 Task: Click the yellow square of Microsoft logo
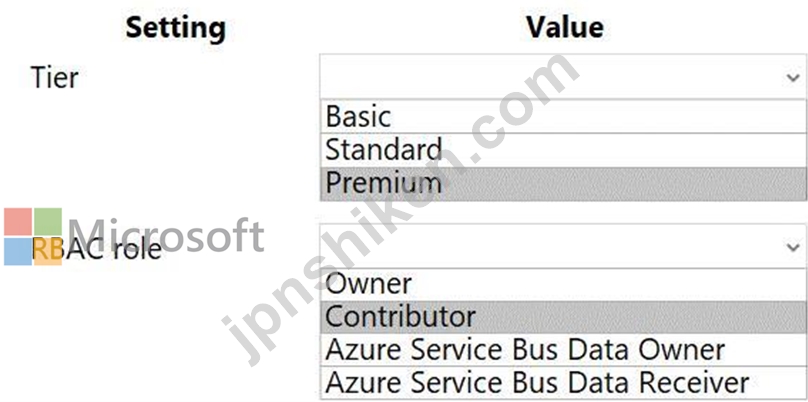[x=48, y=252]
